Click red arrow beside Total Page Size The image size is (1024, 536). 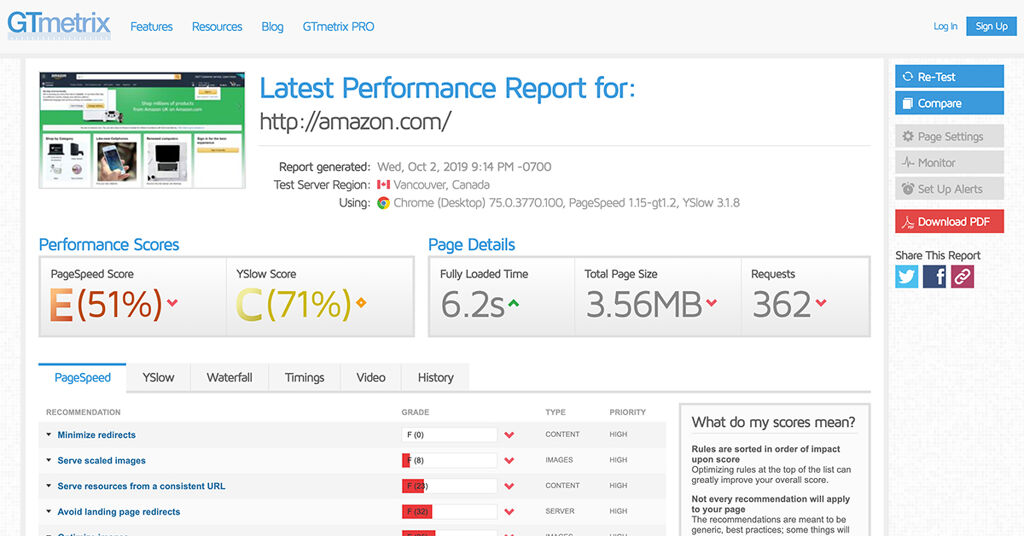tap(711, 302)
